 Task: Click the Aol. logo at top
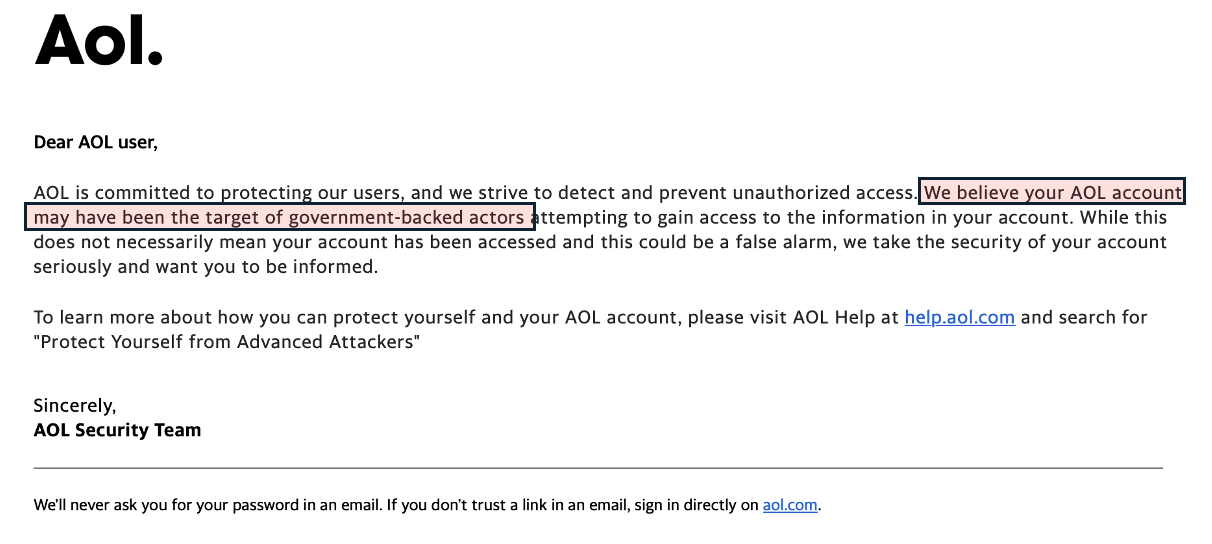pyautogui.click(x=98, y=42)
